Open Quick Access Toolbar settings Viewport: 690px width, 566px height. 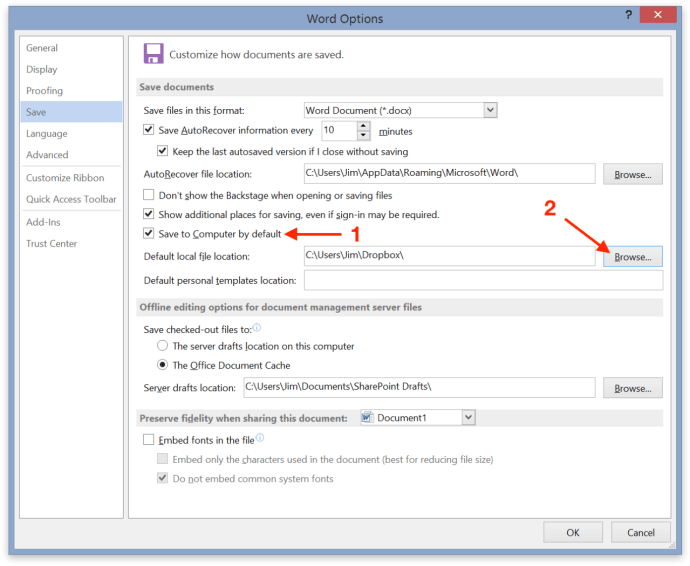pyautogui.click(x=71, y=199)
